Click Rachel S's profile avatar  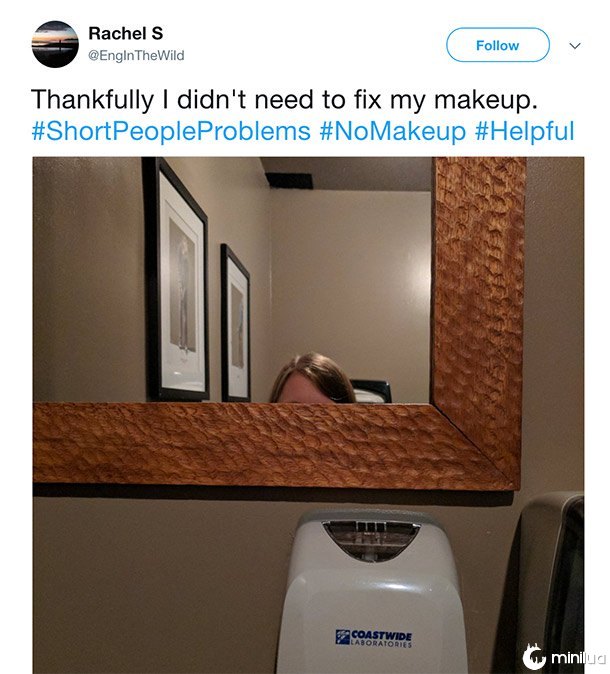click(55, 45)
